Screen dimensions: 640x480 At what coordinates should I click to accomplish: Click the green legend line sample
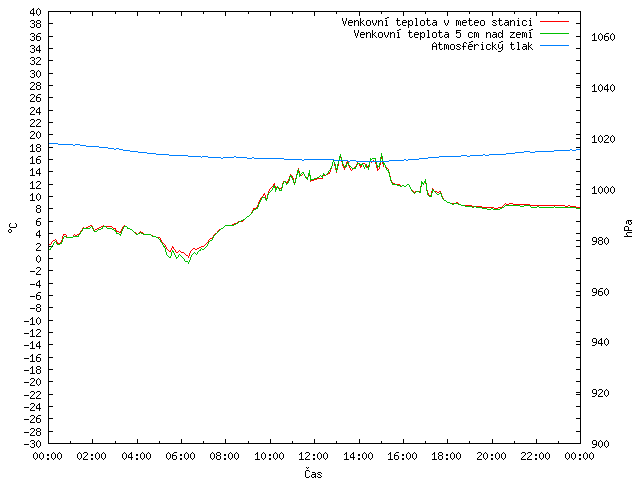(x=554, y=34)
